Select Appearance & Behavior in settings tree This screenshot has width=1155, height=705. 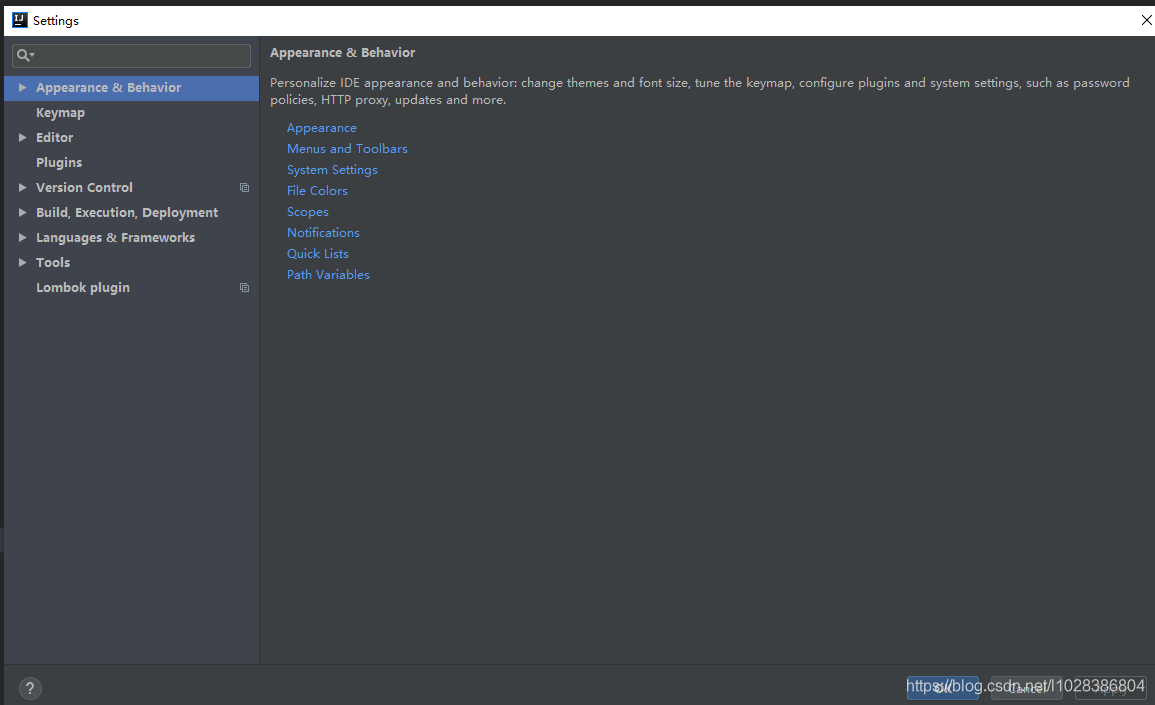pos(131,88)
